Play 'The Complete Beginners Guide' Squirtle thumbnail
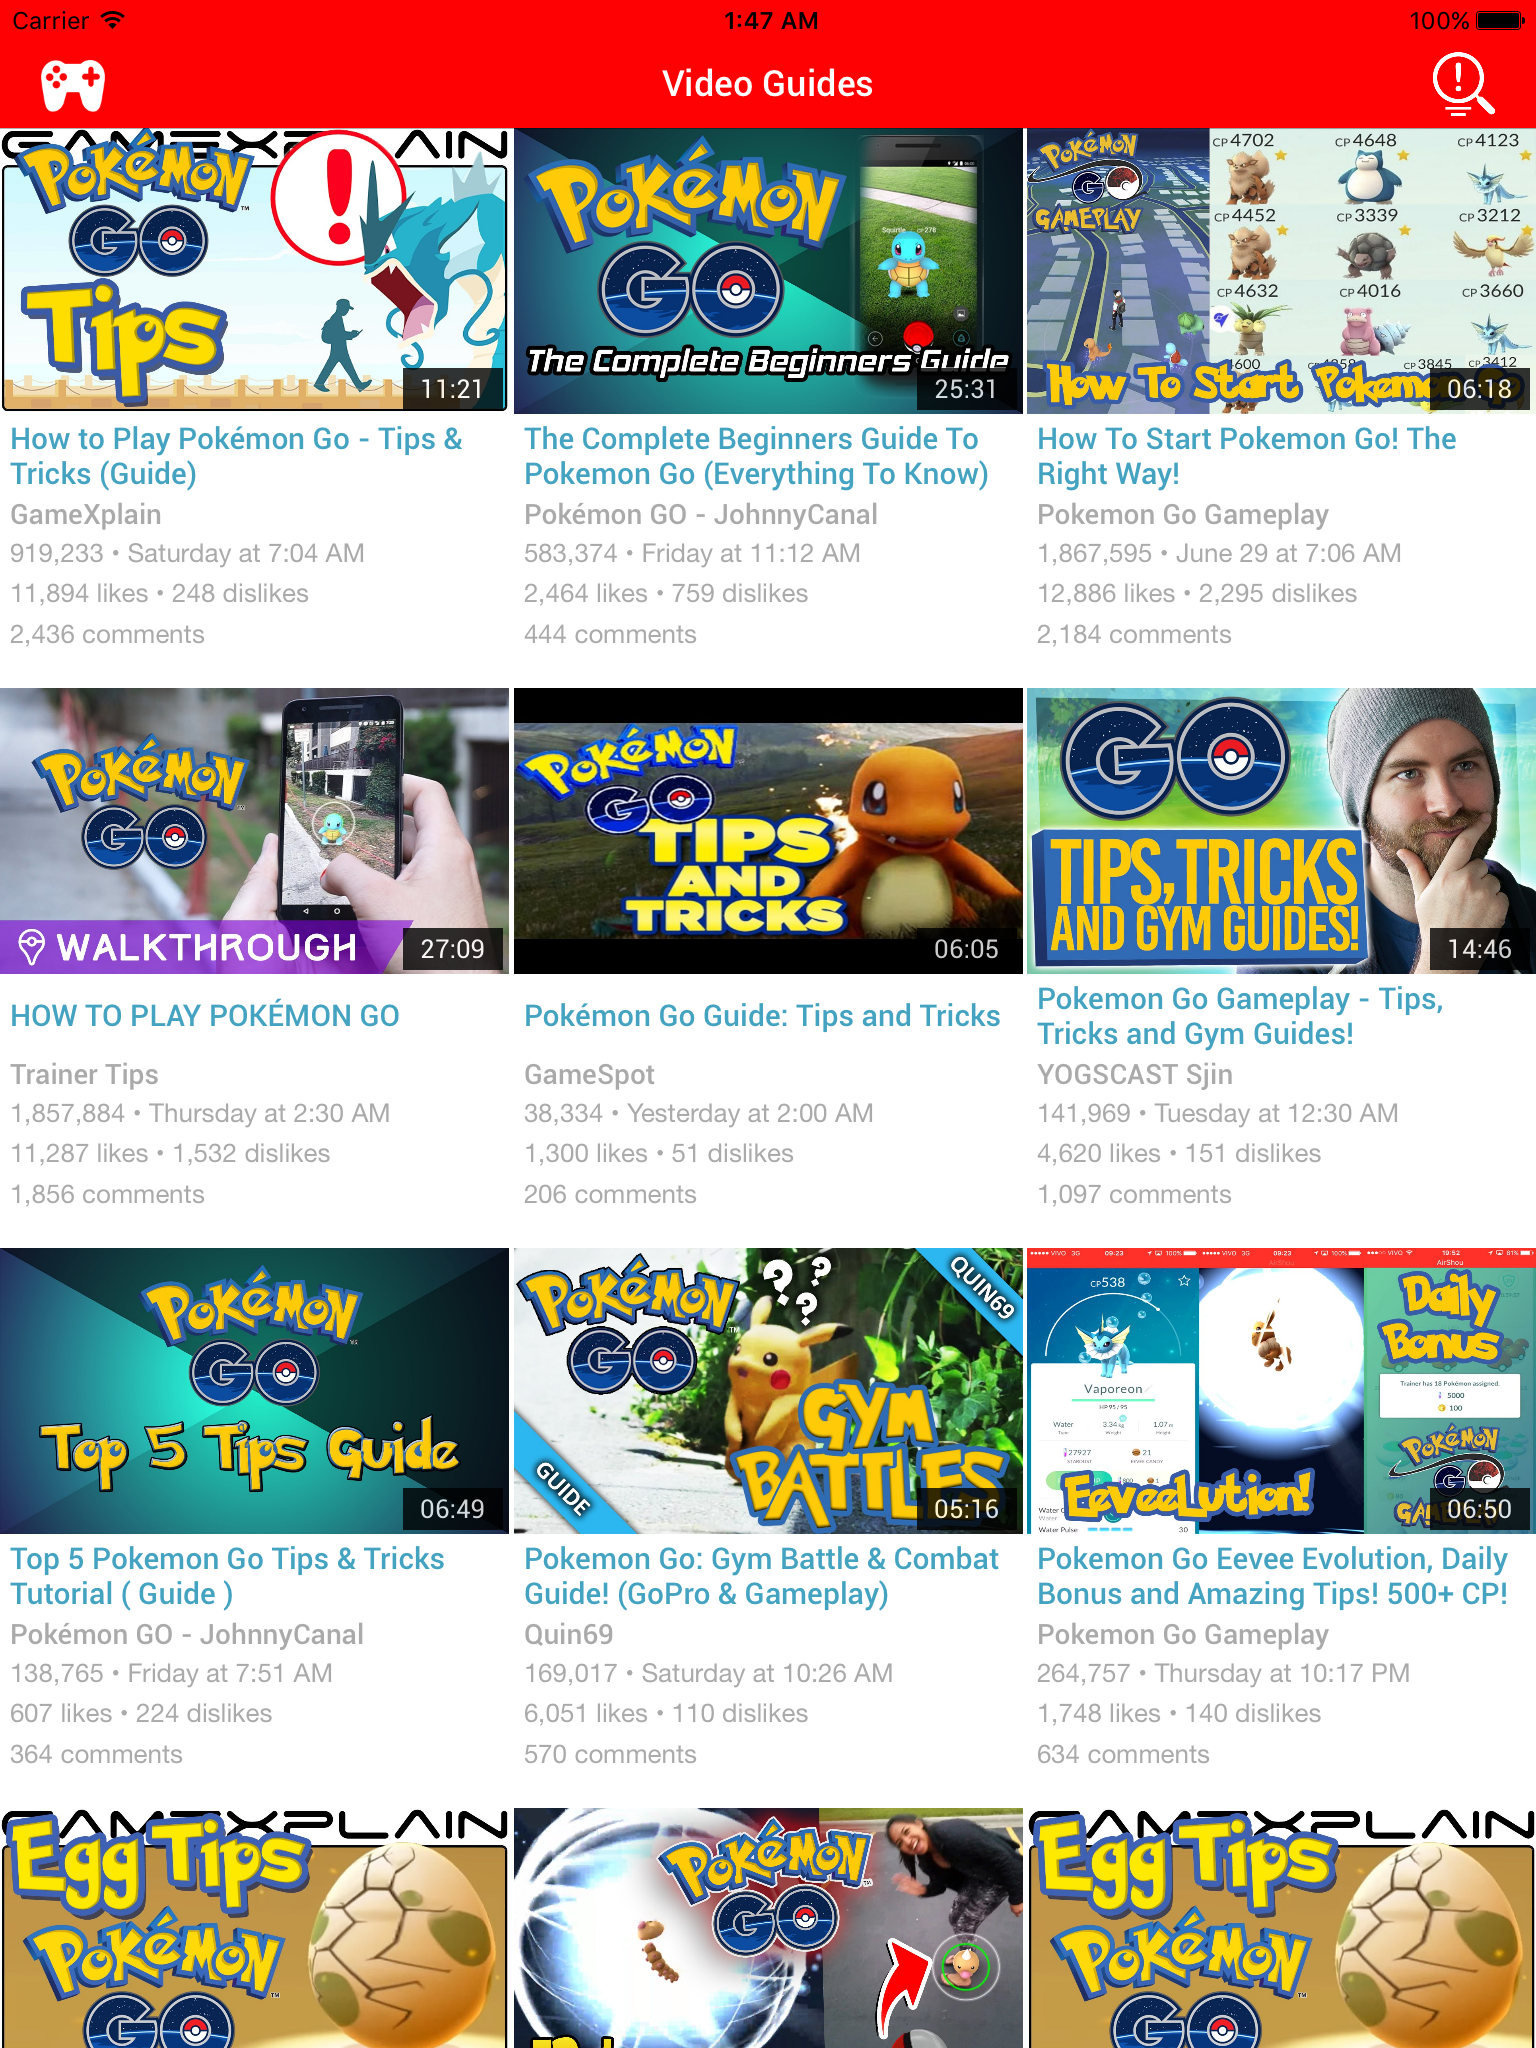Viewport: 1536px width, 2048px height. [768, 271]
